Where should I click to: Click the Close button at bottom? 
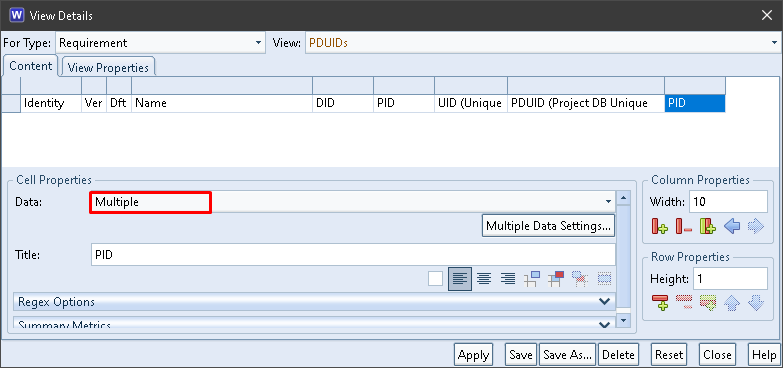pos(717,355)
